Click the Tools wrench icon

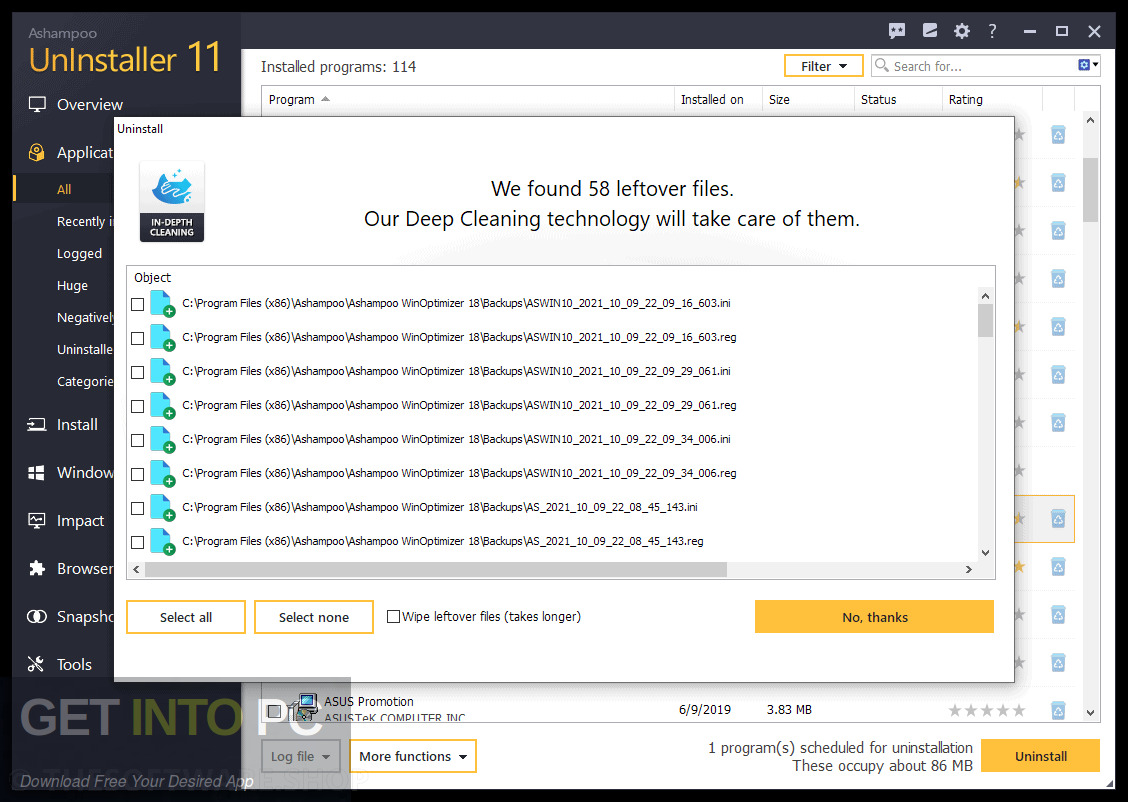[36, 664]
